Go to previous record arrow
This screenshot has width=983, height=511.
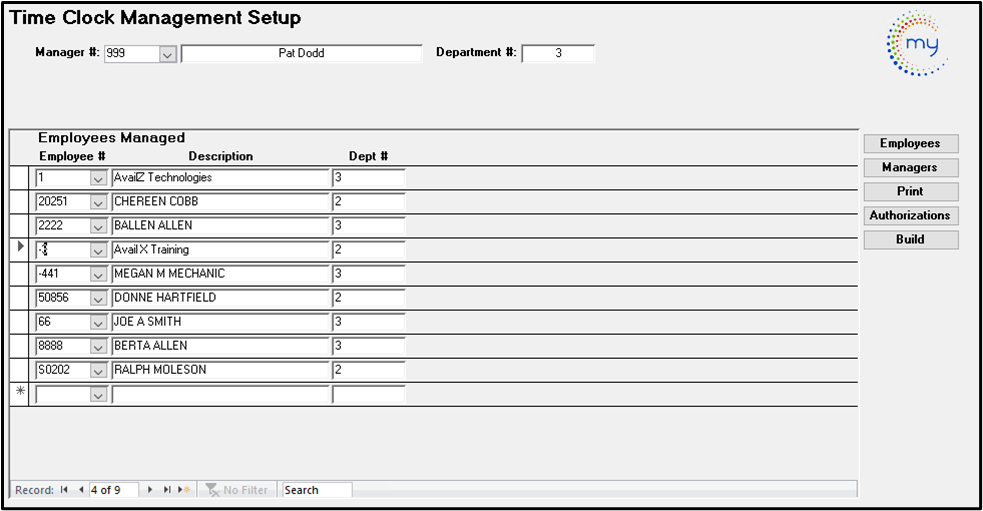(x=80, y=490)
